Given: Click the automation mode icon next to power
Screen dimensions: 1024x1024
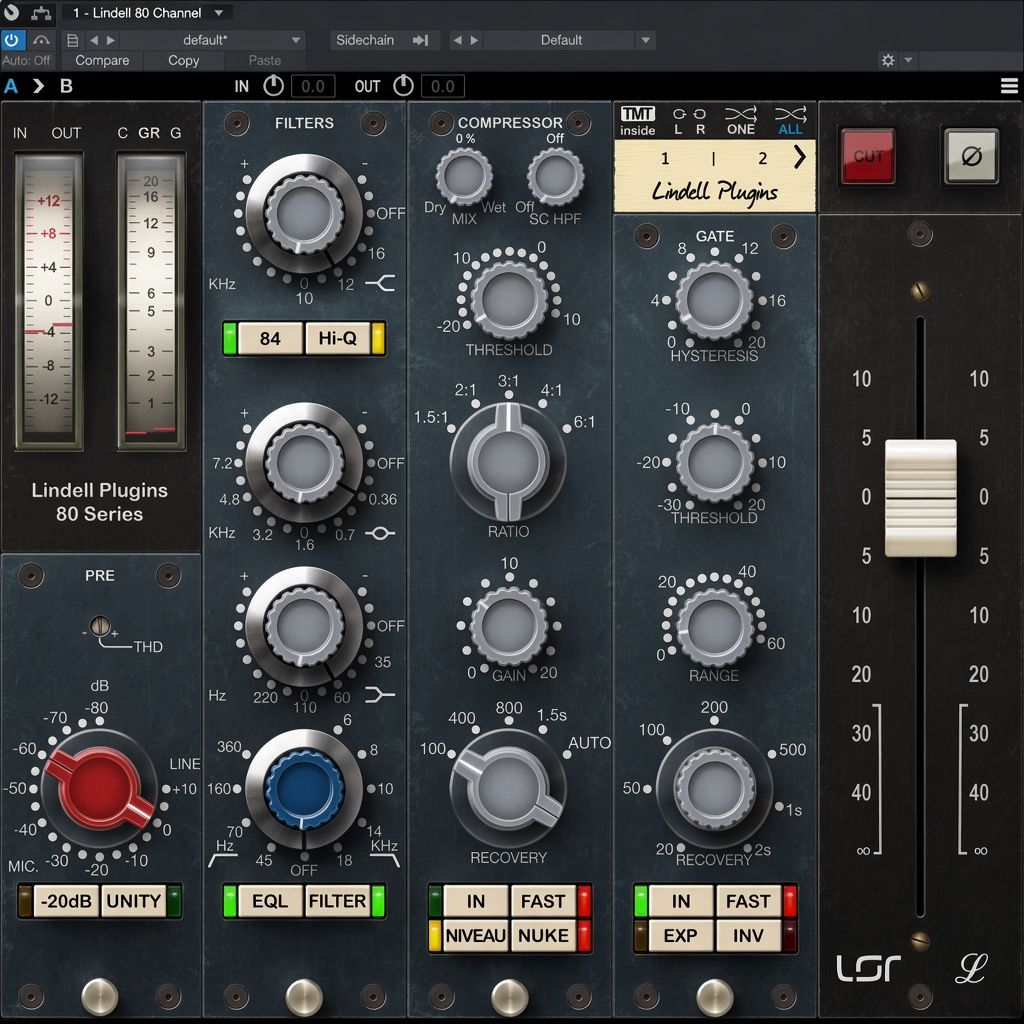Looking at the screenshot, I should point(41,40).
